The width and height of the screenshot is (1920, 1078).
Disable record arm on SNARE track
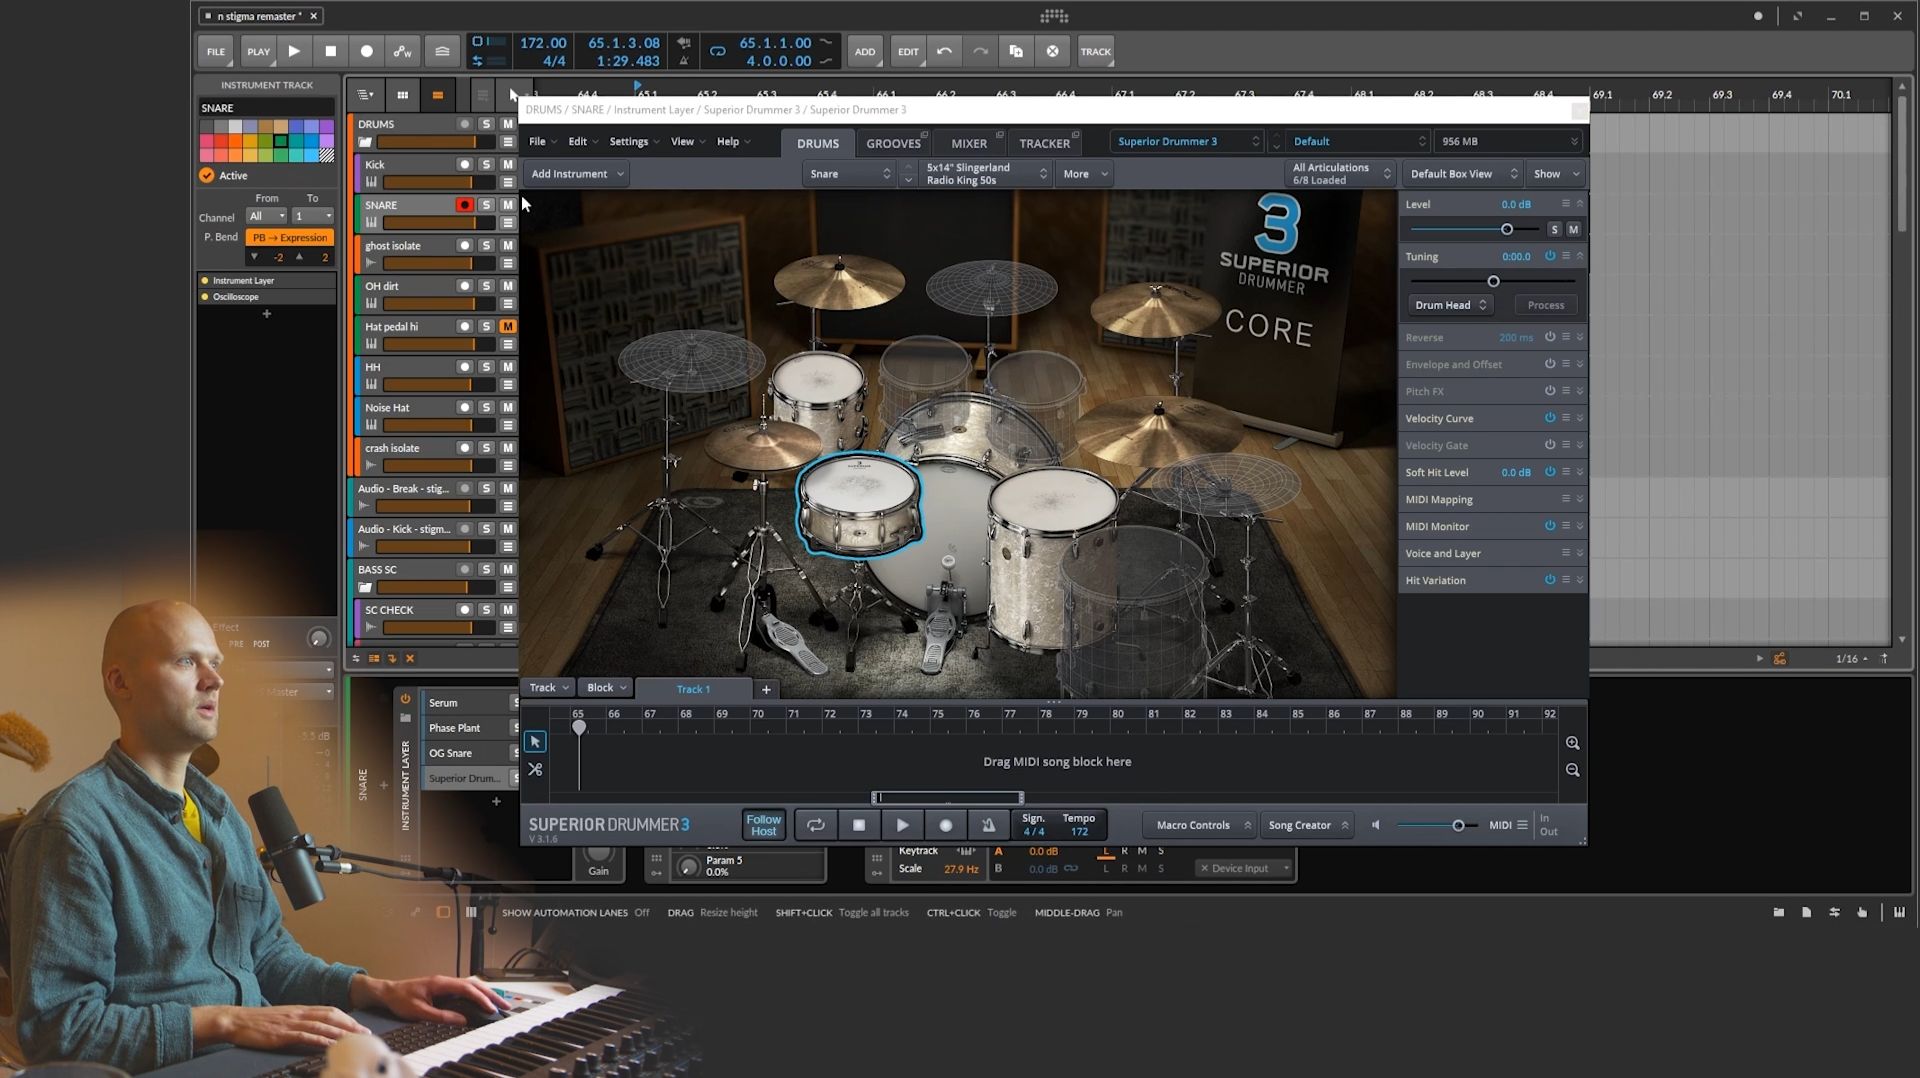[464, 205]
